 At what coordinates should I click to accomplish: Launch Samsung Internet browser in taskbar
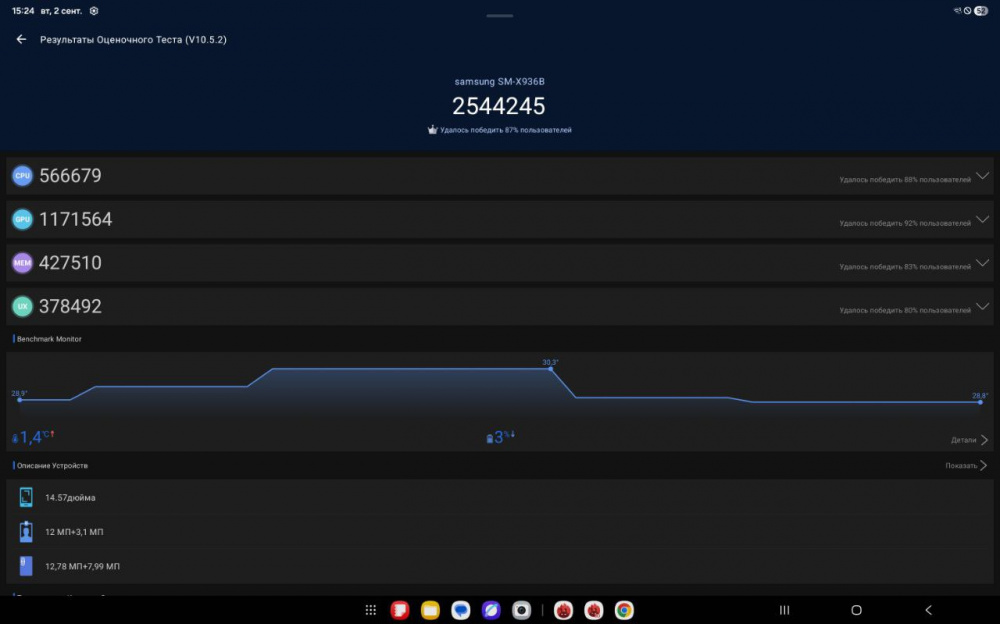click(x=491, y=610)
